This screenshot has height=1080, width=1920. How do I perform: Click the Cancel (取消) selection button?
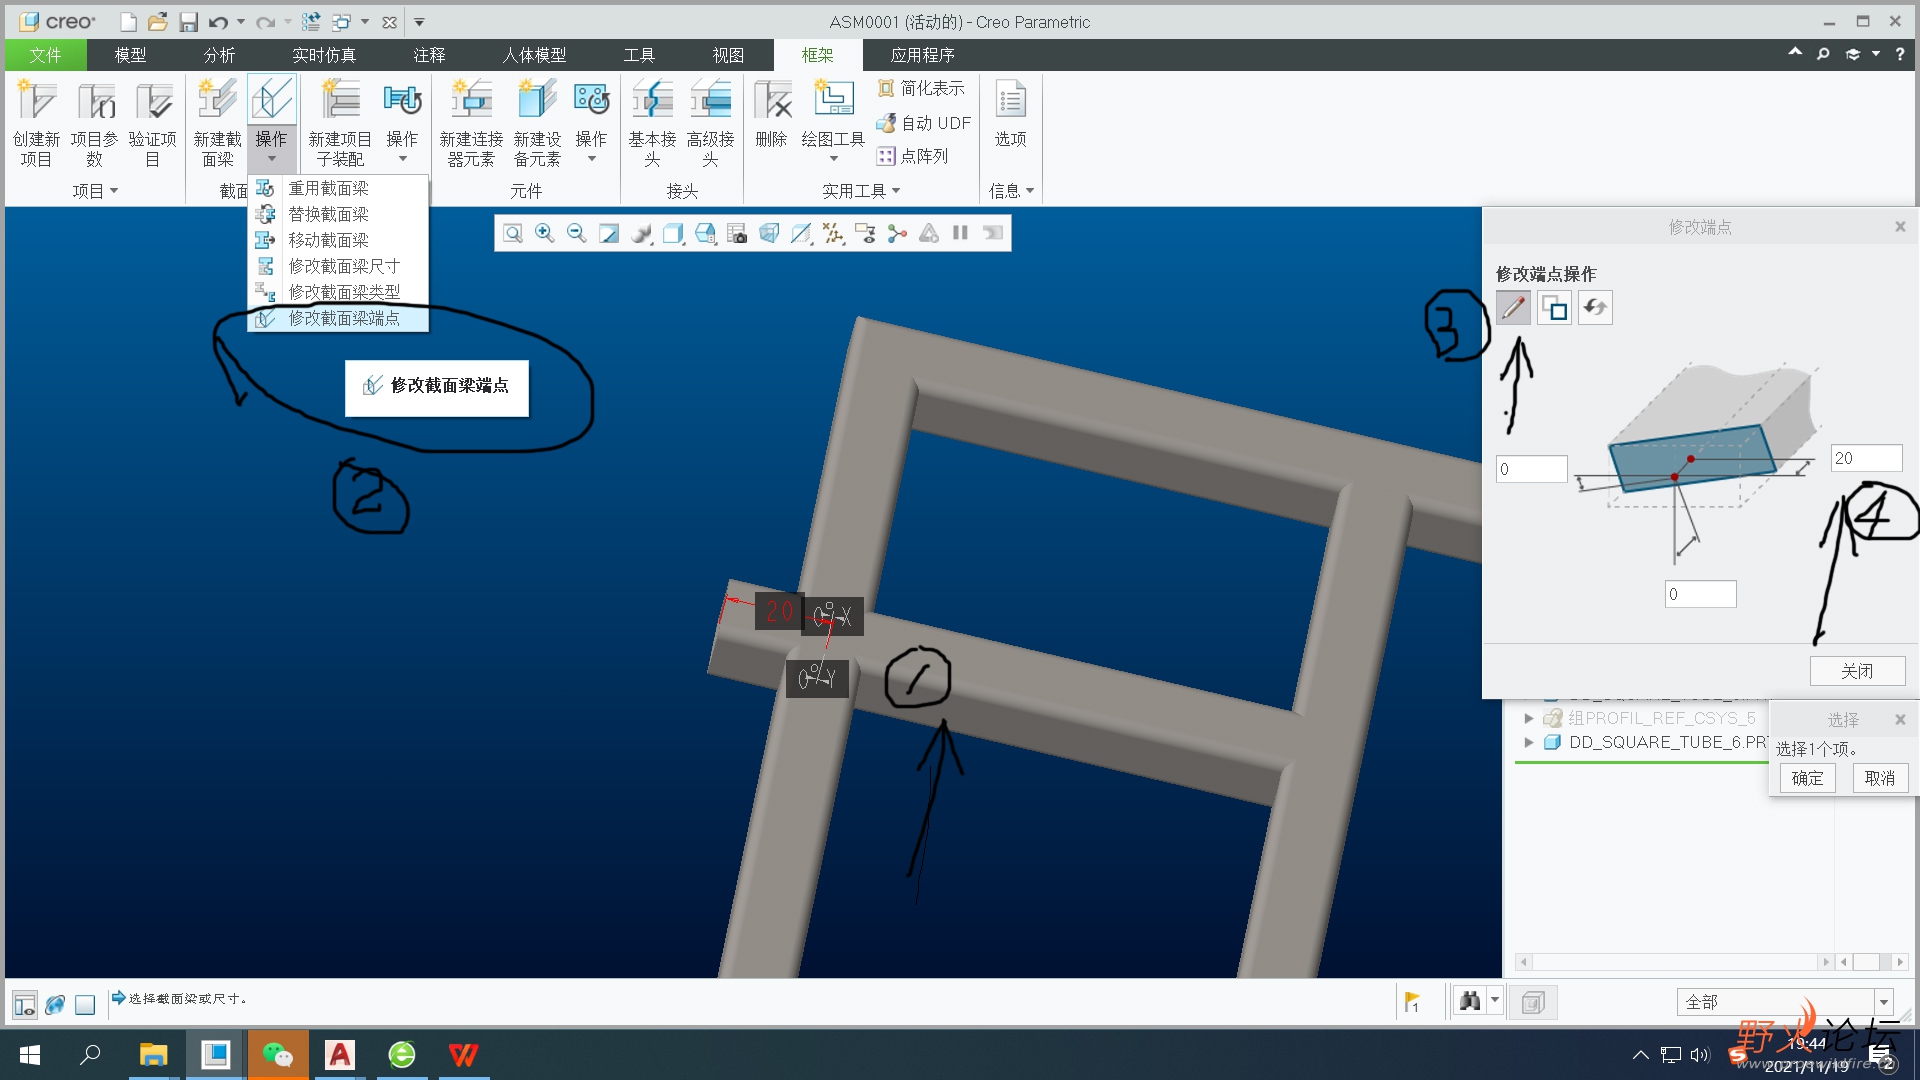point(1879,778)
